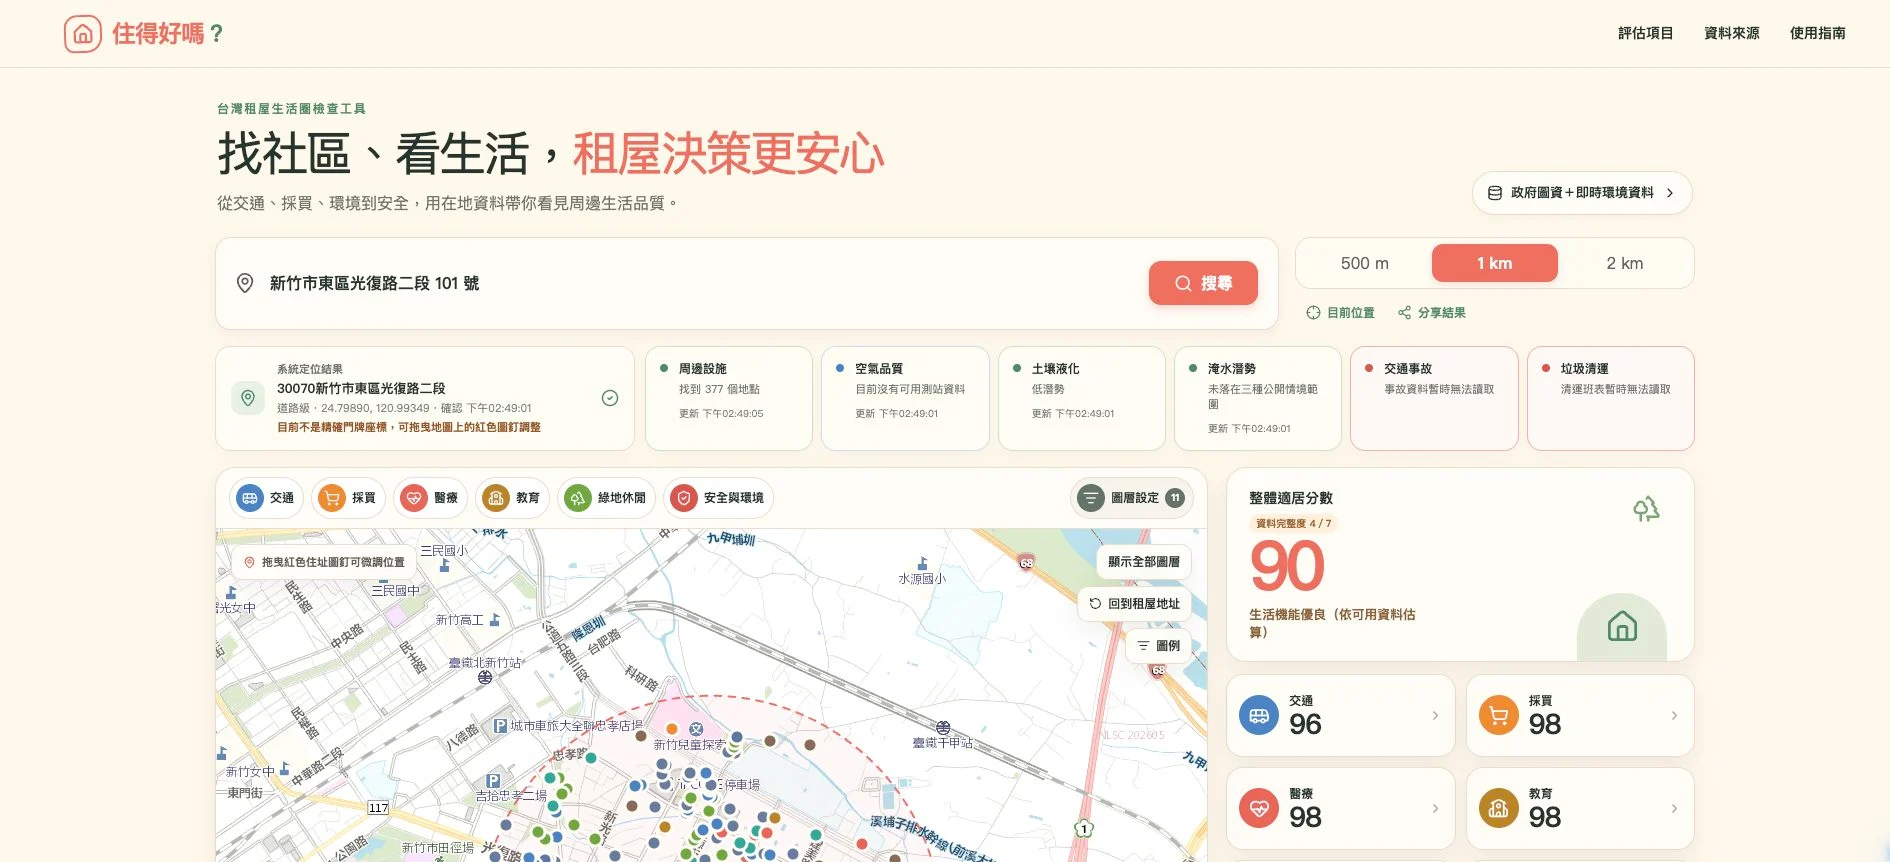Viewport: 1890px width, 862px height.
Task: Click the orange cart icon on the 採買 98 card
Action: pos(1498,716)
